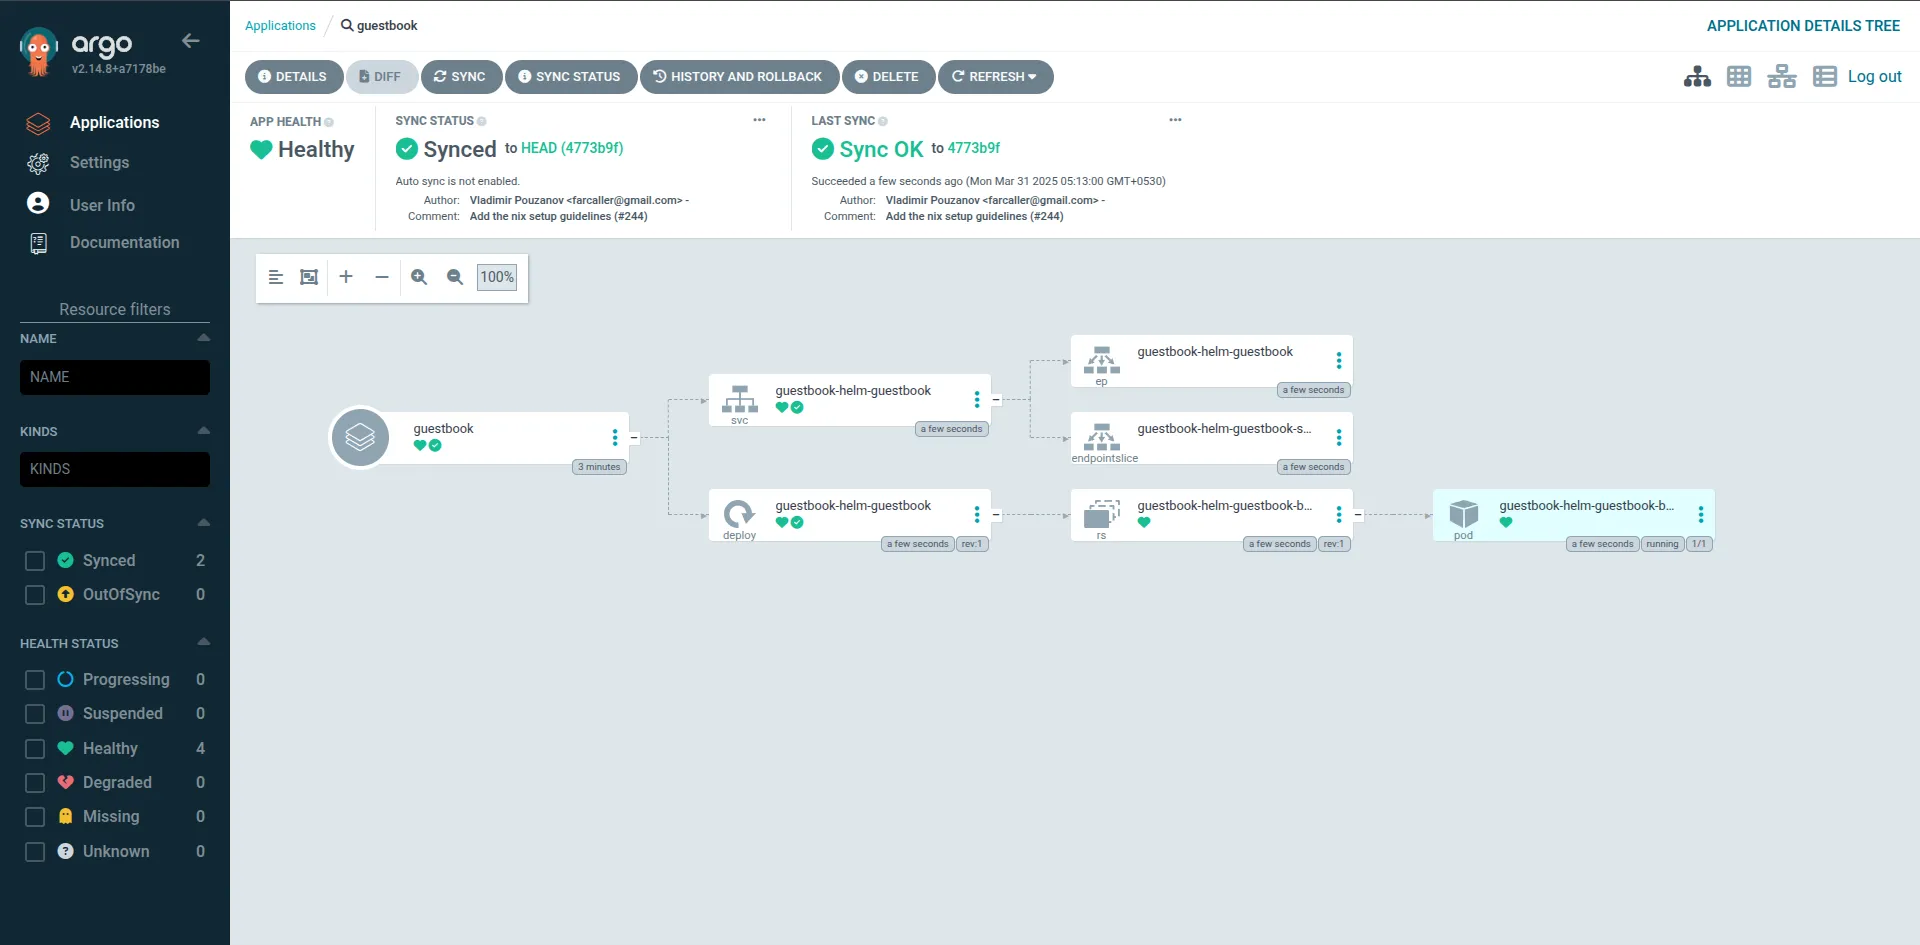Viewport: 1920px width, 945px height.
Task: Select the guestbook application node icon
Action: (x=360, y=437)
